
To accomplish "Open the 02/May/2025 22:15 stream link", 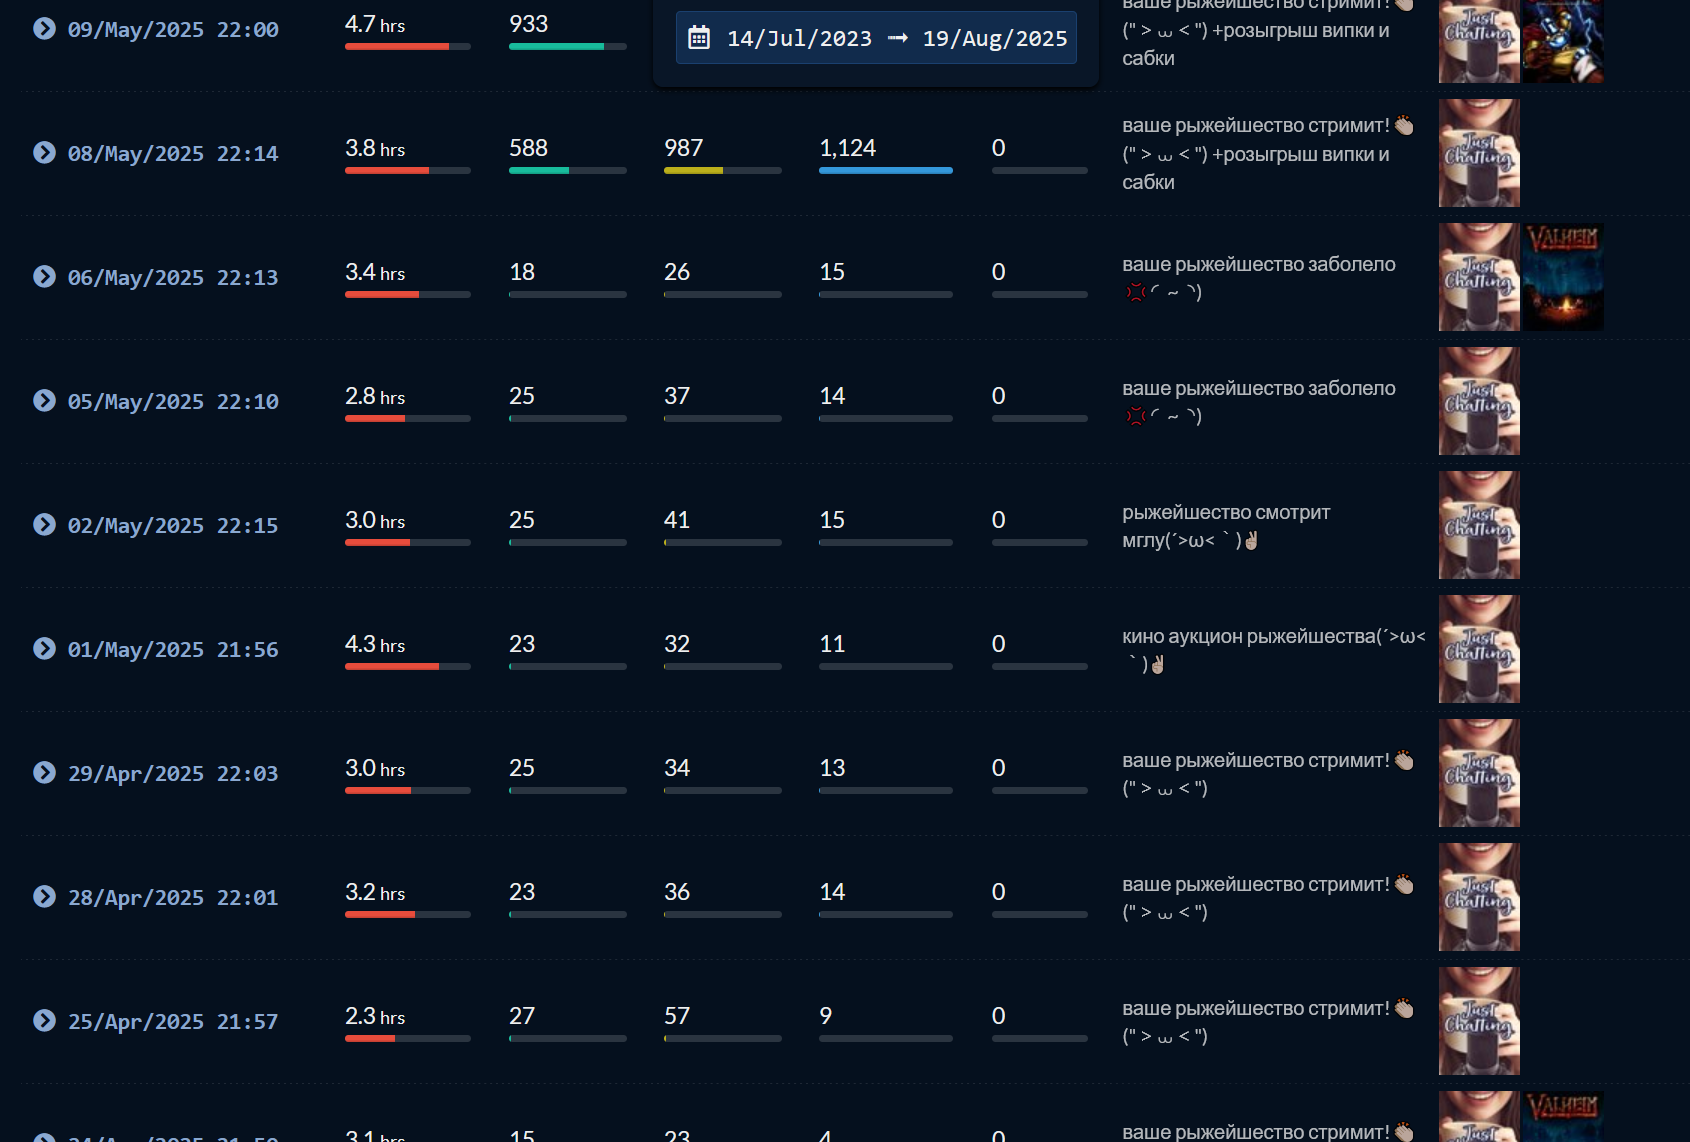I will 173,526.
